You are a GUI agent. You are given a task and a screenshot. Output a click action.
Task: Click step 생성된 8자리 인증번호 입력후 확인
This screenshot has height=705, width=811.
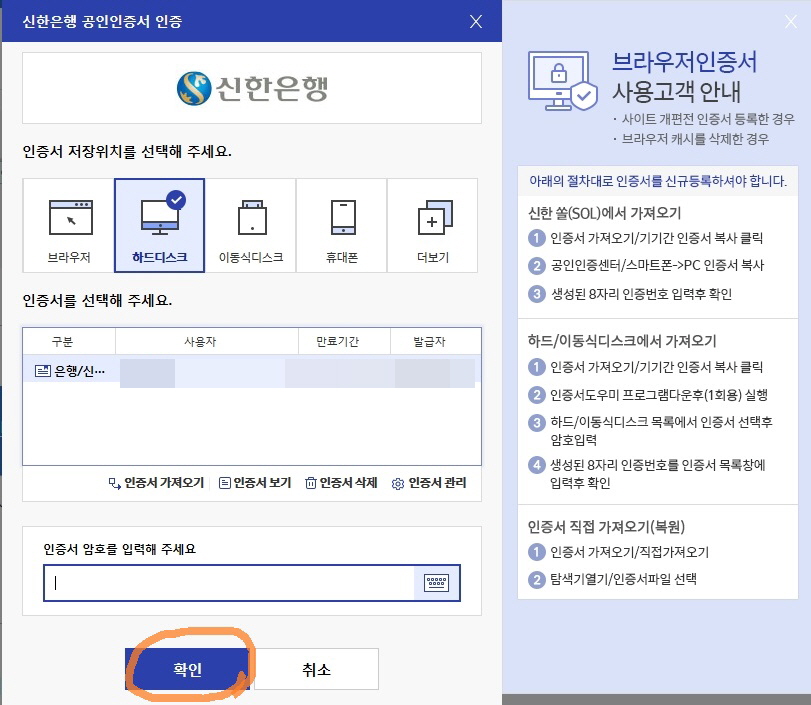[x=641, y=294]
